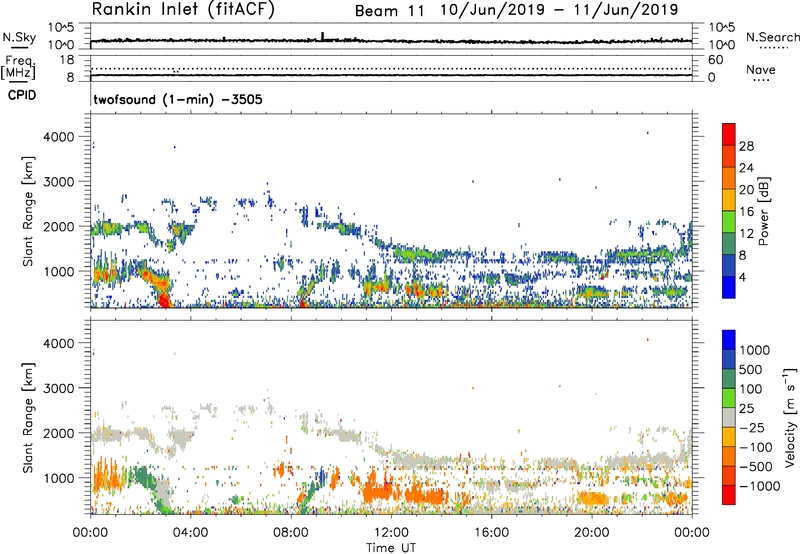Click bright blue bottom segment of Power colorbar
The width and height of the screenshot is (800, 554).
(729, 288)
